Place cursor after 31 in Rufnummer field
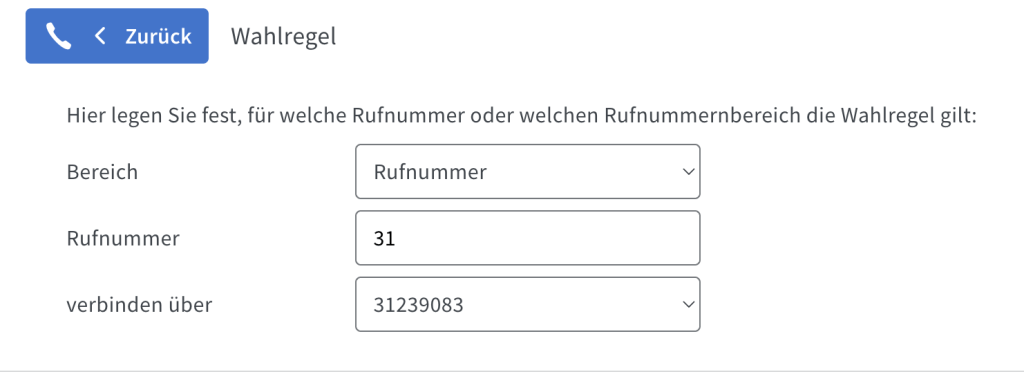Viewport: 1024px width, 372px height. pos(398,239)
